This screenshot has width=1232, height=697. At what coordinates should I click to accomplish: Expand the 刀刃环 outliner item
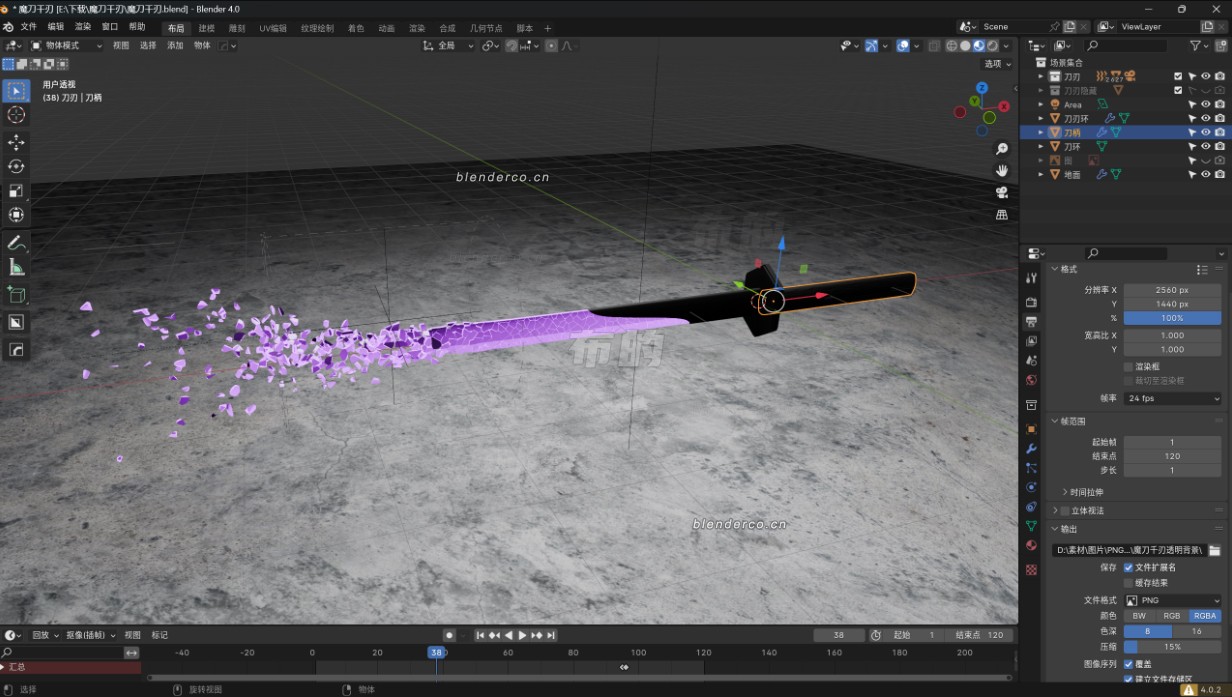(x=1040, y=118)
